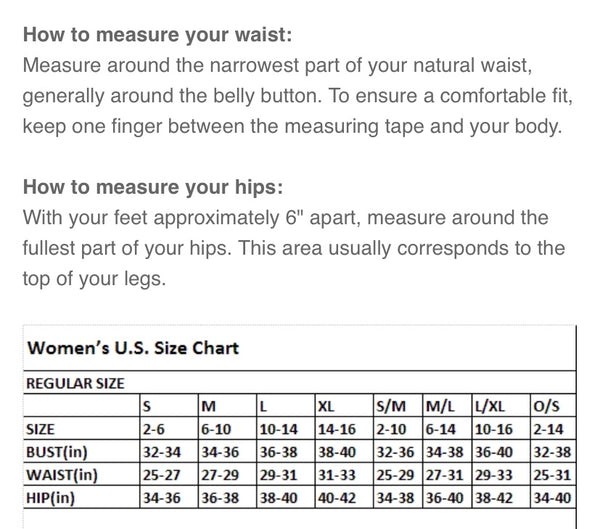Click the WAIST(in) row label
This screenshot has height=529, width=600.
pos(62,475)
